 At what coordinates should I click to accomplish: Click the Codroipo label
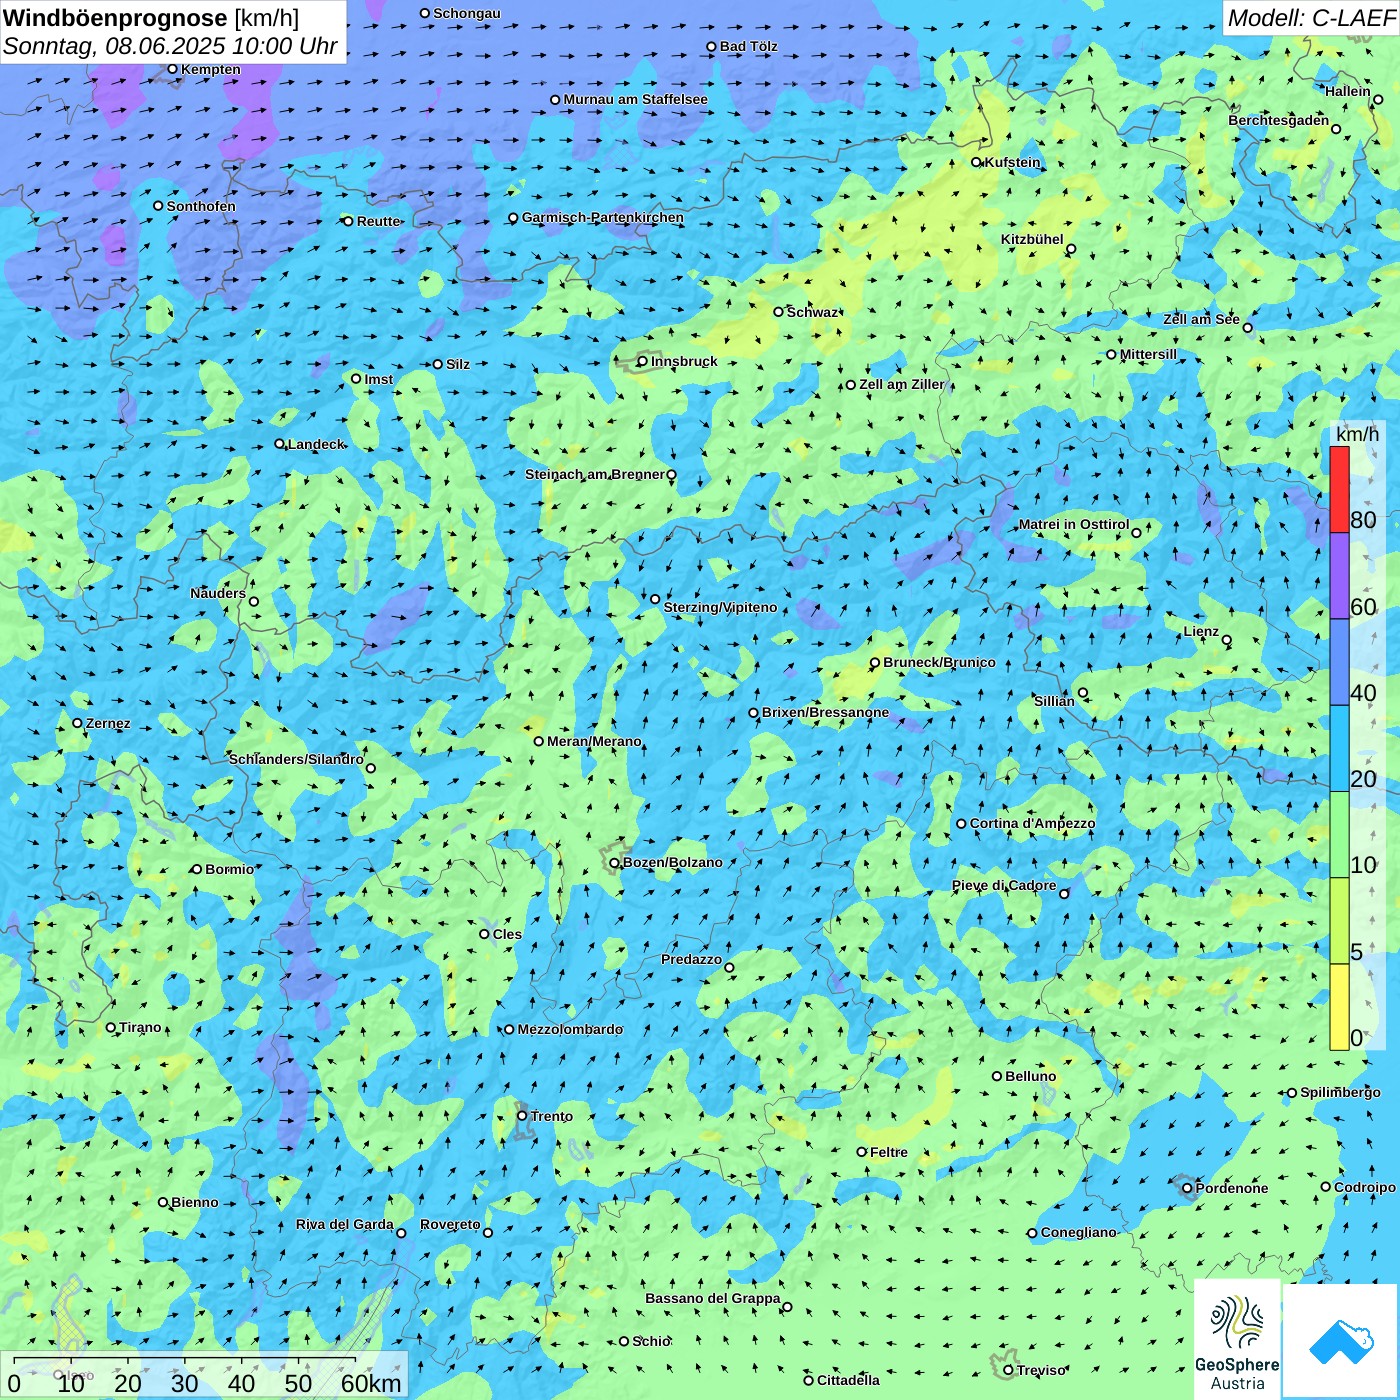(1365, 1187)
